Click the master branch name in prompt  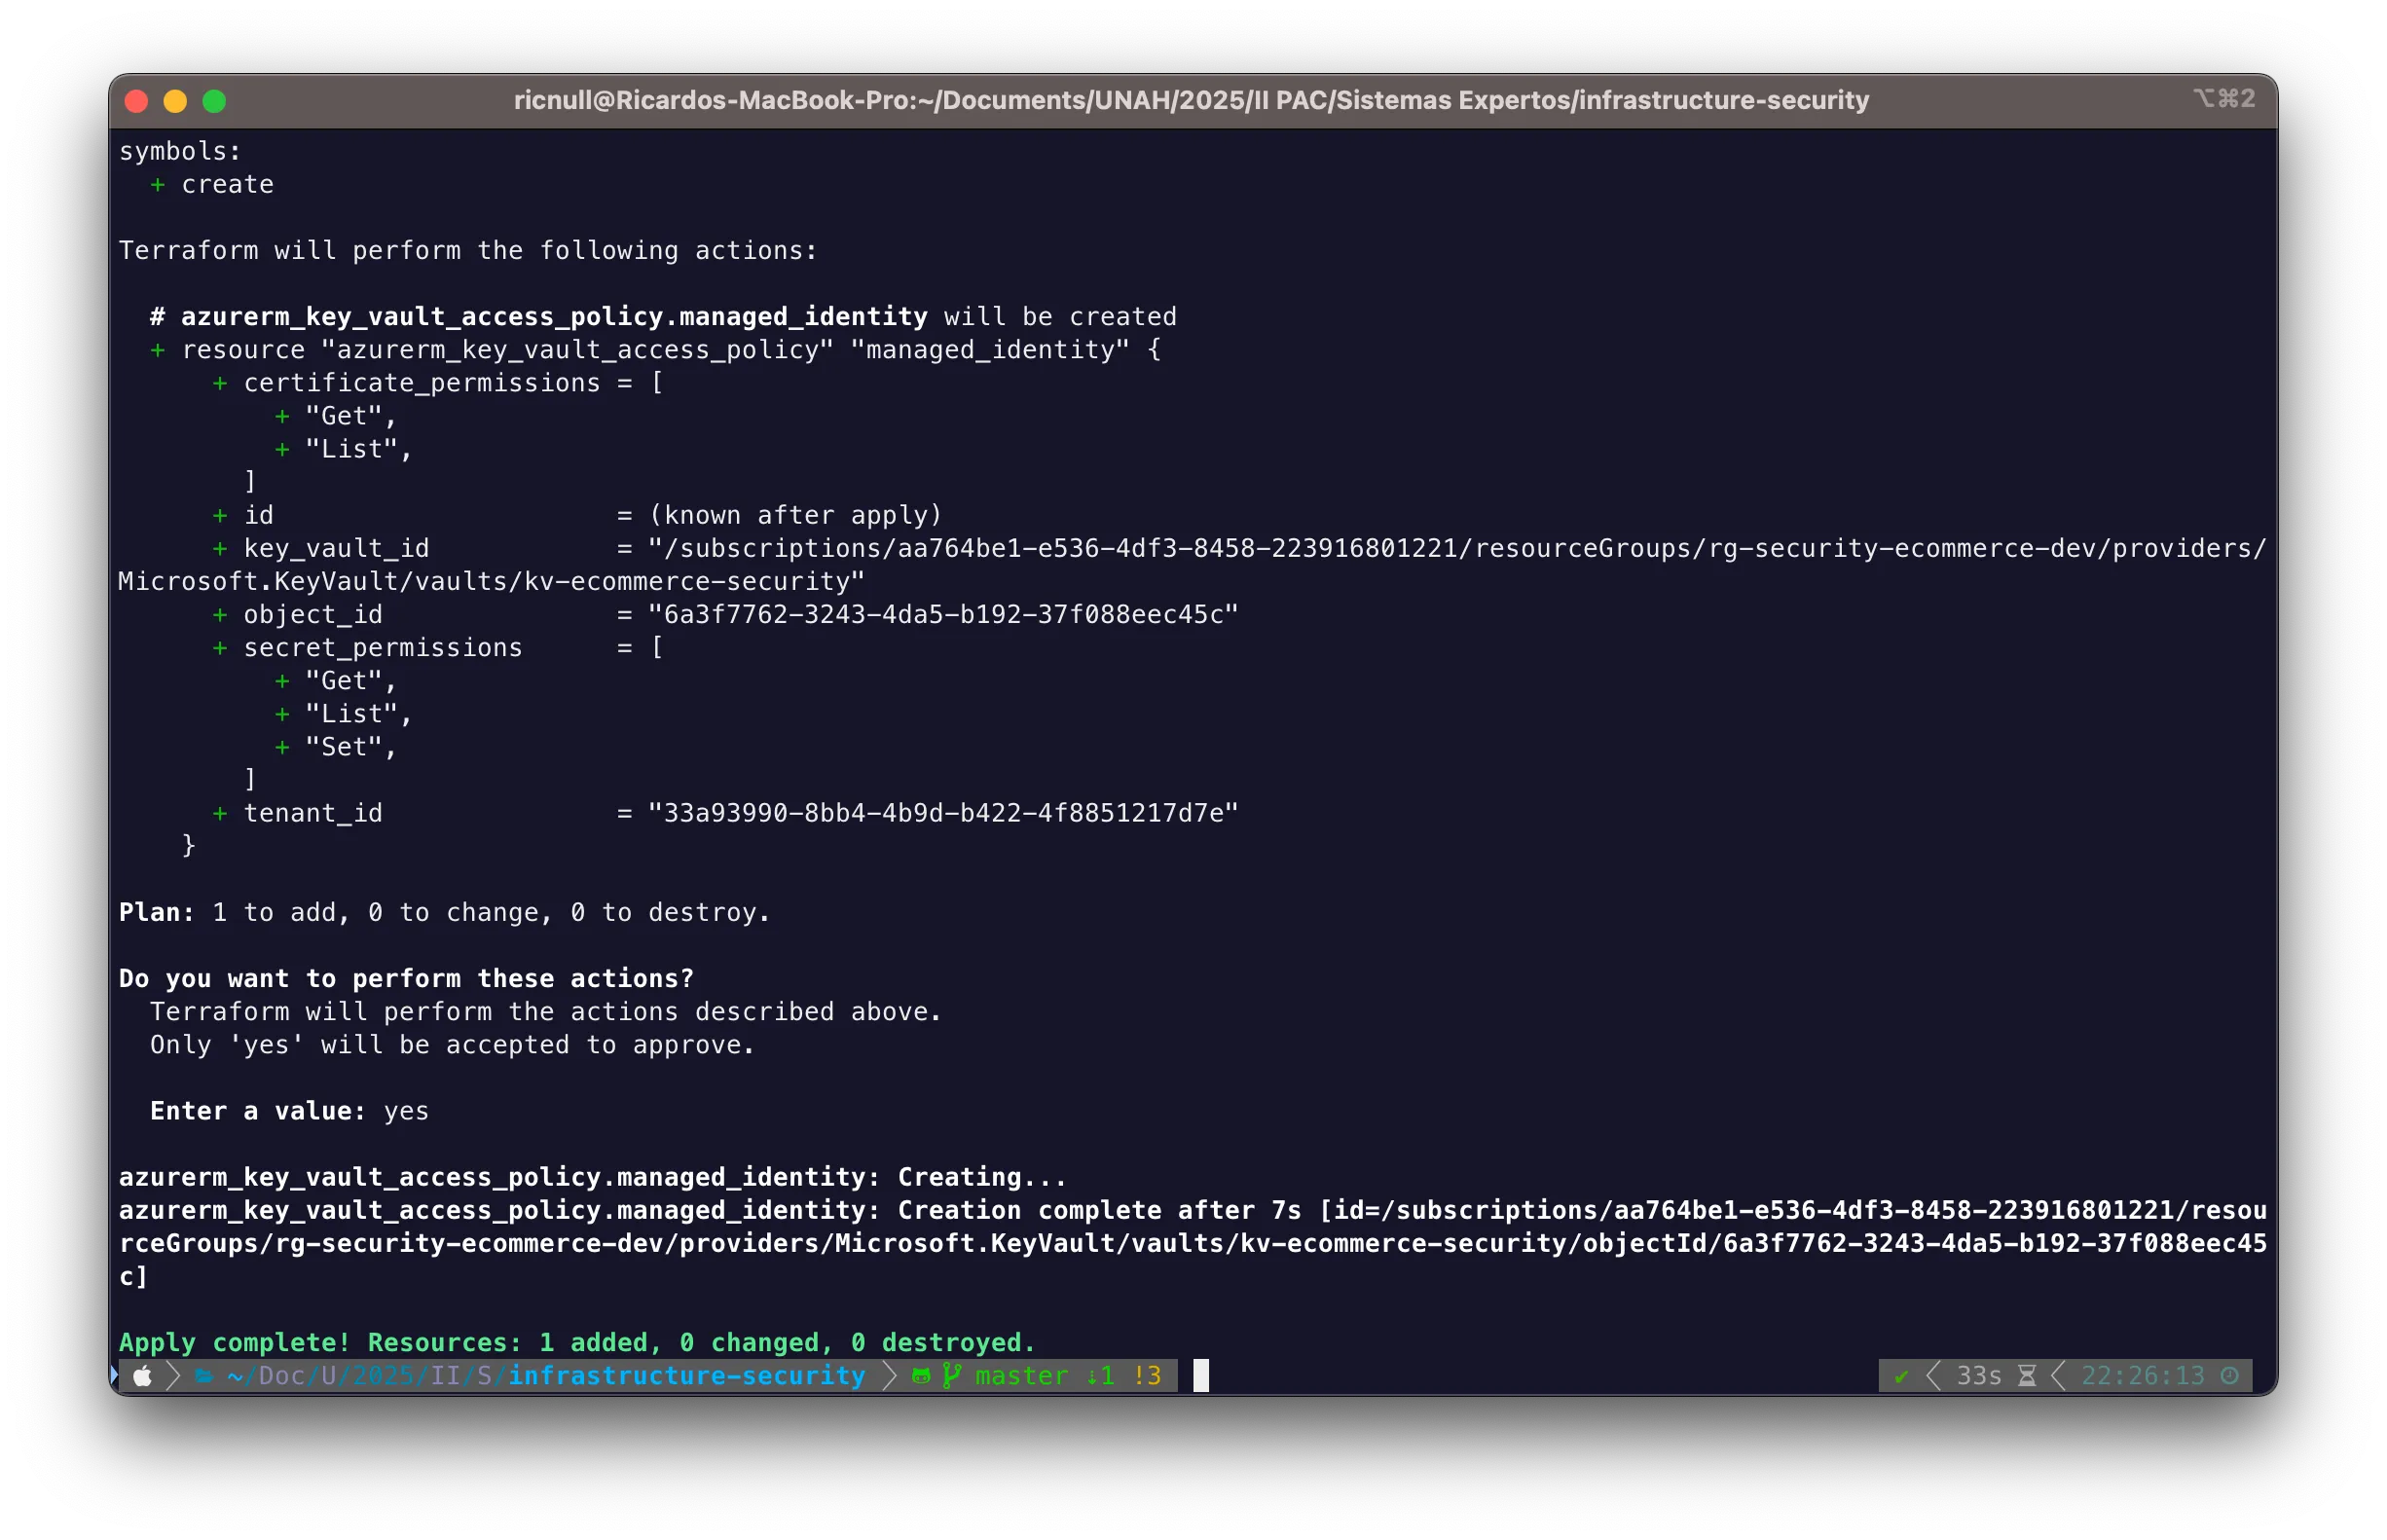(x=1021, y=1376)
